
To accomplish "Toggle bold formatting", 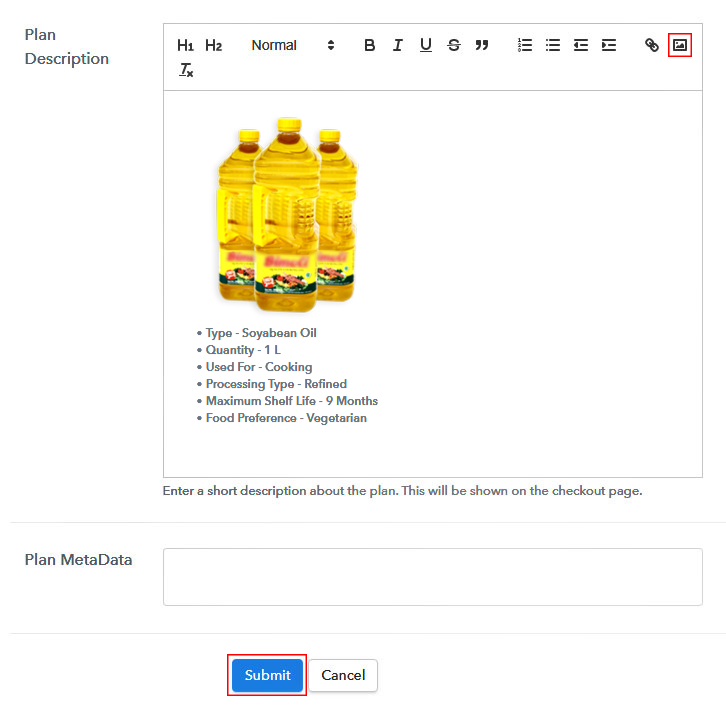I will tap(369, 45).
